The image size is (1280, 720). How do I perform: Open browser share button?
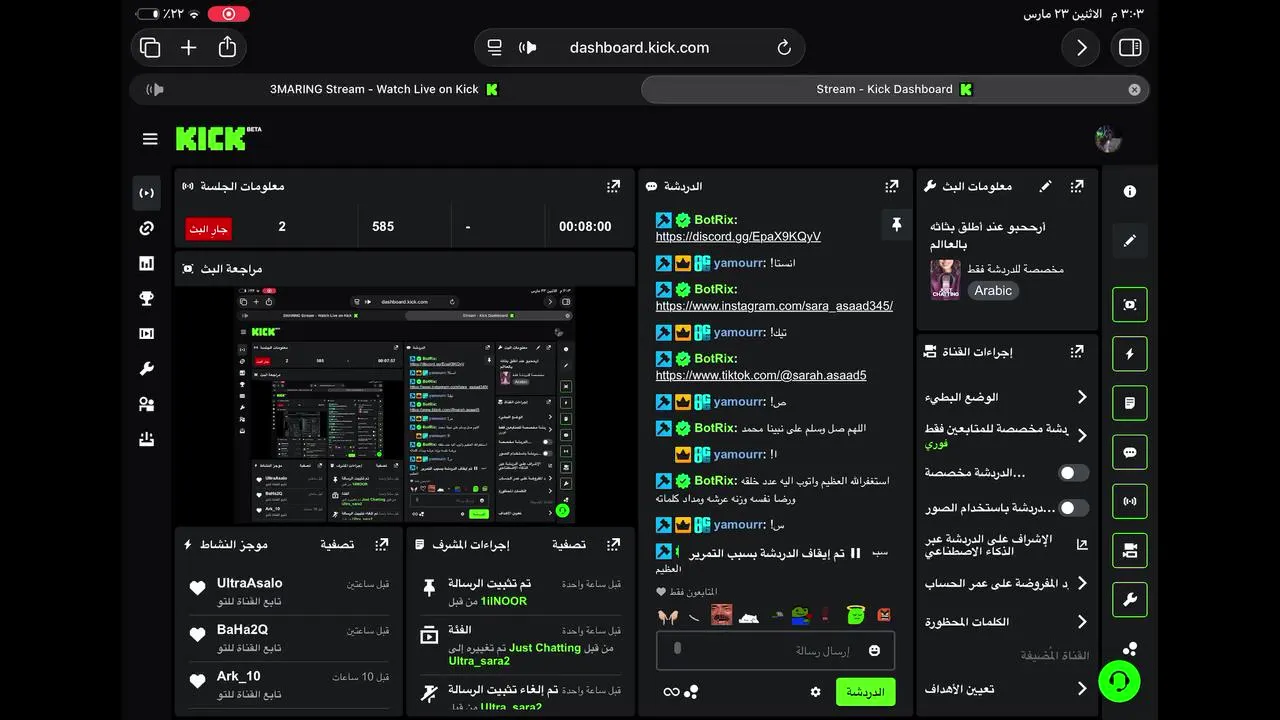(x=228, y=47)
